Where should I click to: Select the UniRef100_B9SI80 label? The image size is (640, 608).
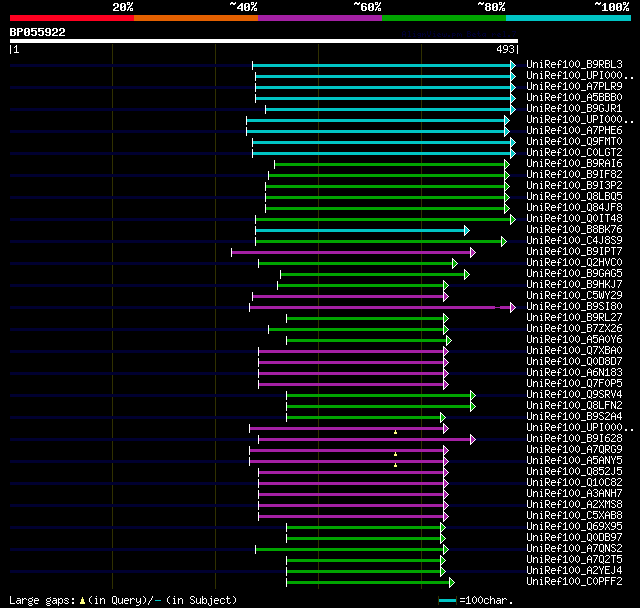[574, 307]
